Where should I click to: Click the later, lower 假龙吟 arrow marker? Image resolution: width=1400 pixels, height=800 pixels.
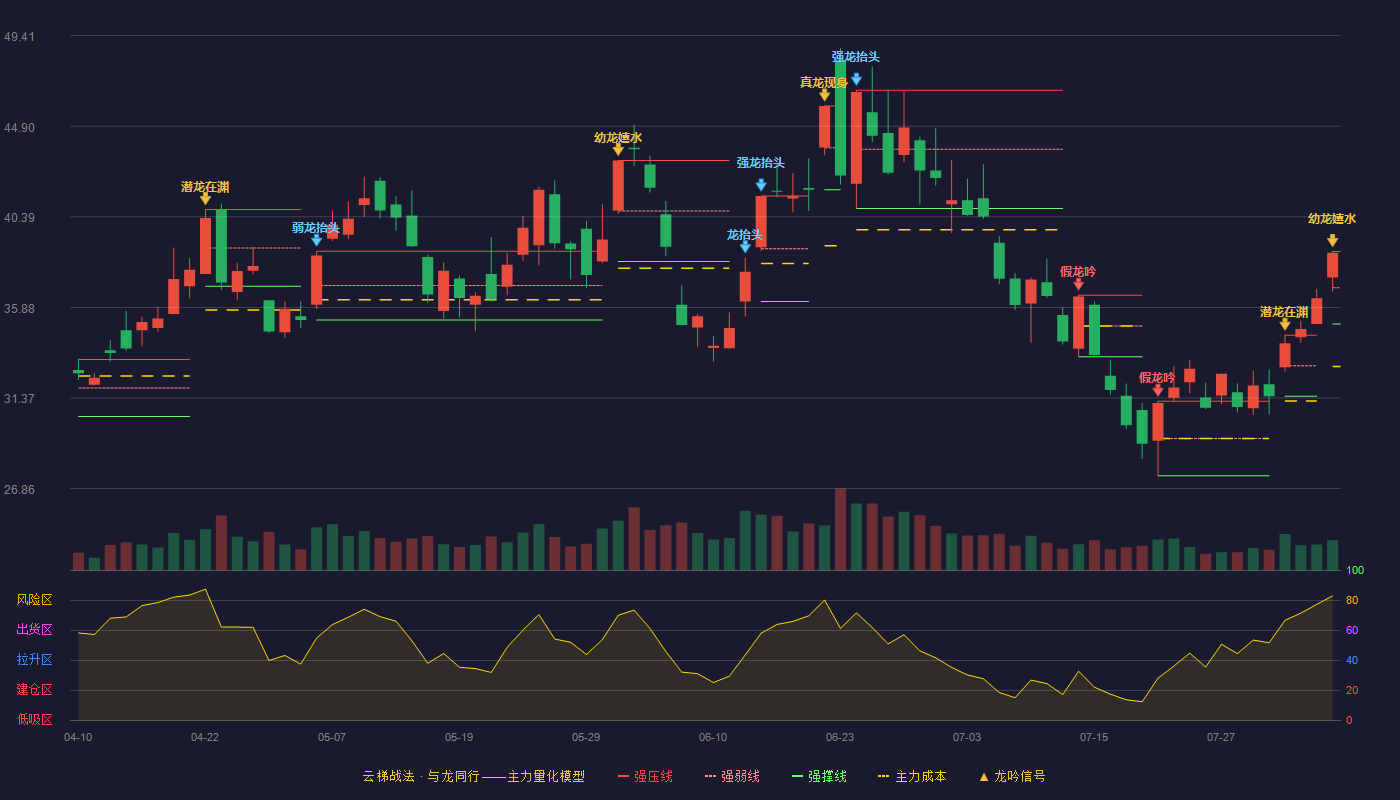tap(1158, 390)
